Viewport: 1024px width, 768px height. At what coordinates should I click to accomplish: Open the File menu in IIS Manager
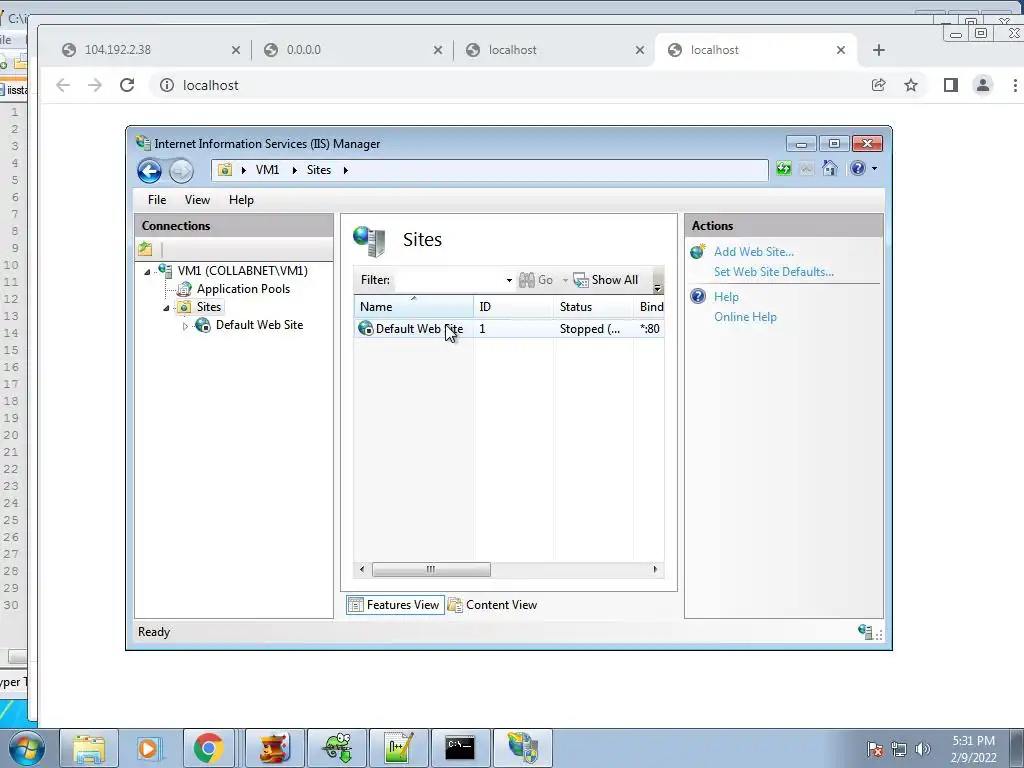pyautogui.click(x=157, y=200)
